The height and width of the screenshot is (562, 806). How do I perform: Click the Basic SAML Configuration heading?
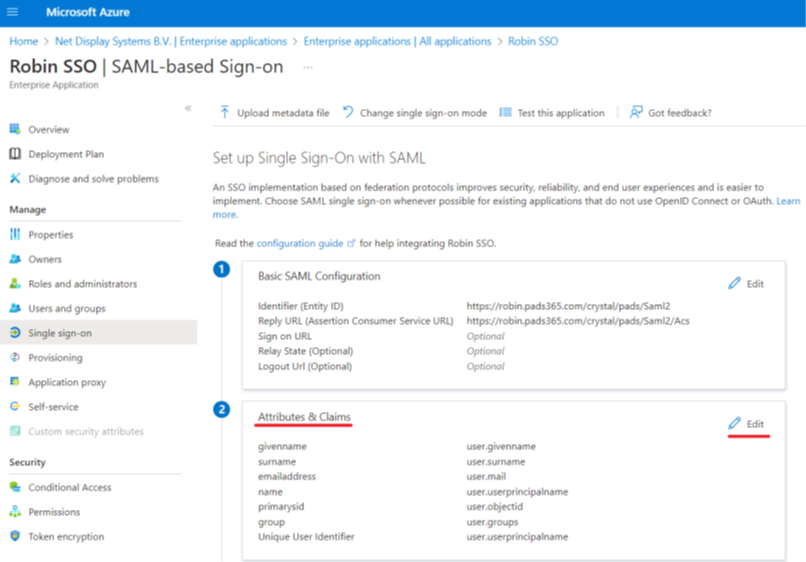tap(319, 277)
